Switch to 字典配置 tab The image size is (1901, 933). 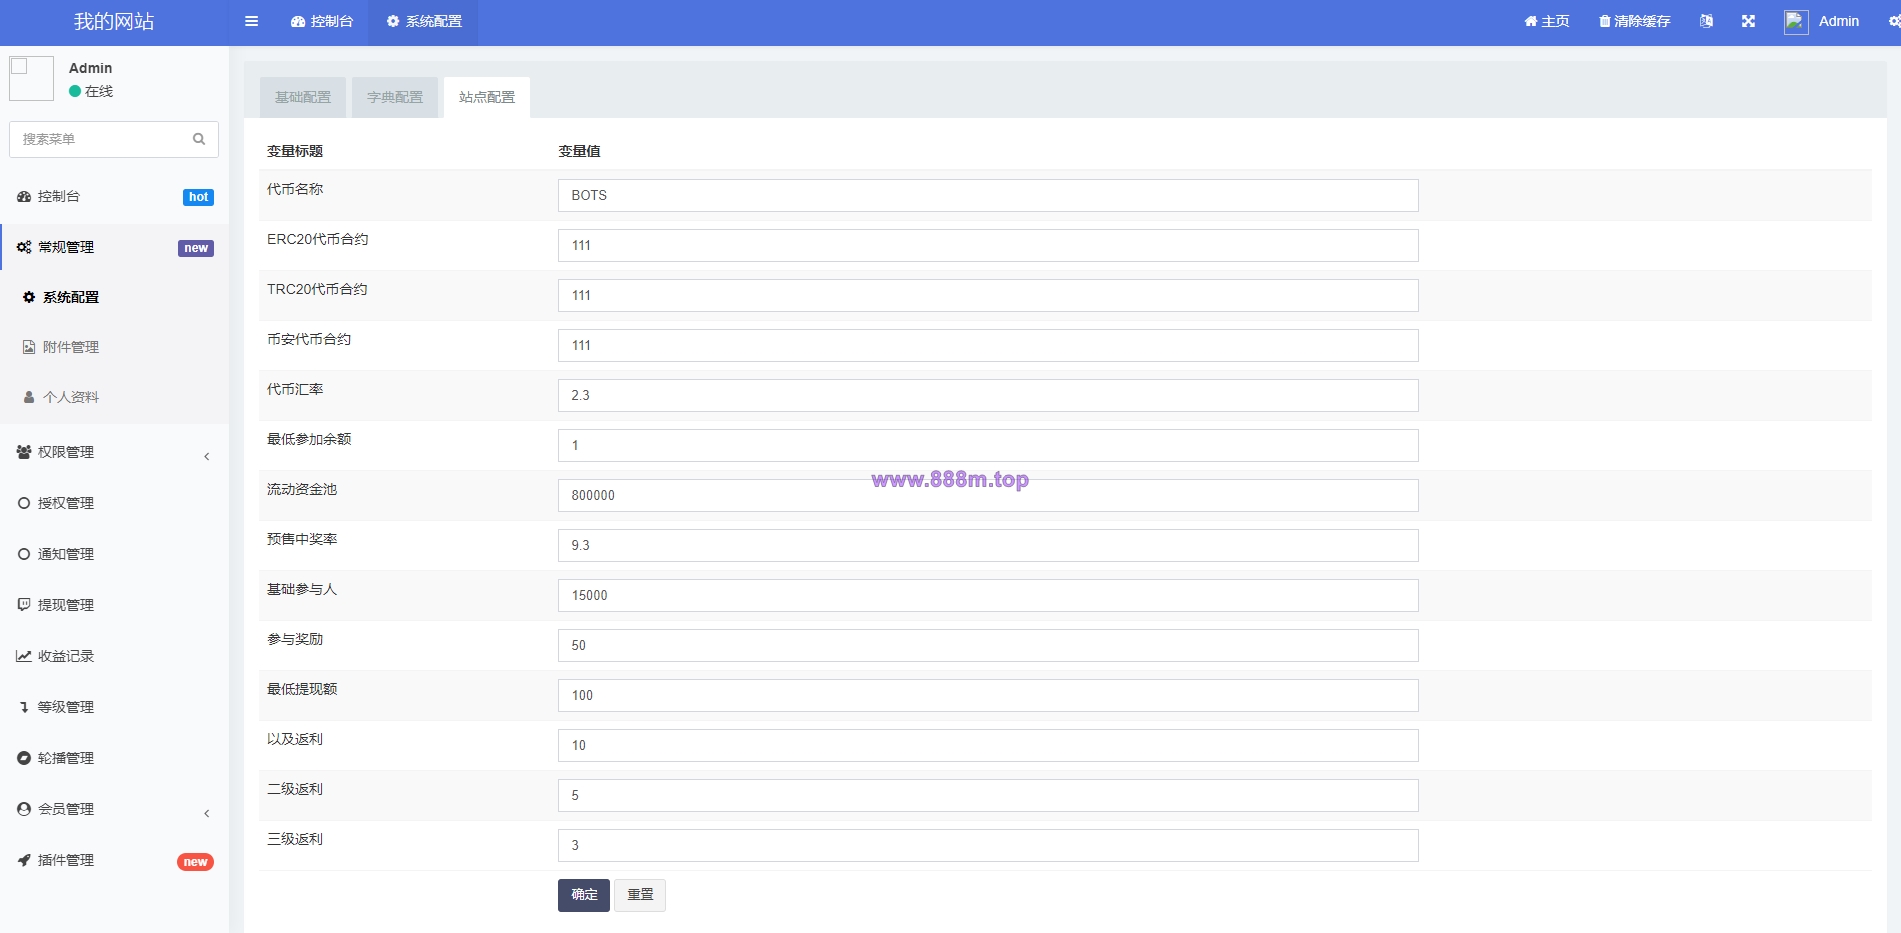click(395, 97)
